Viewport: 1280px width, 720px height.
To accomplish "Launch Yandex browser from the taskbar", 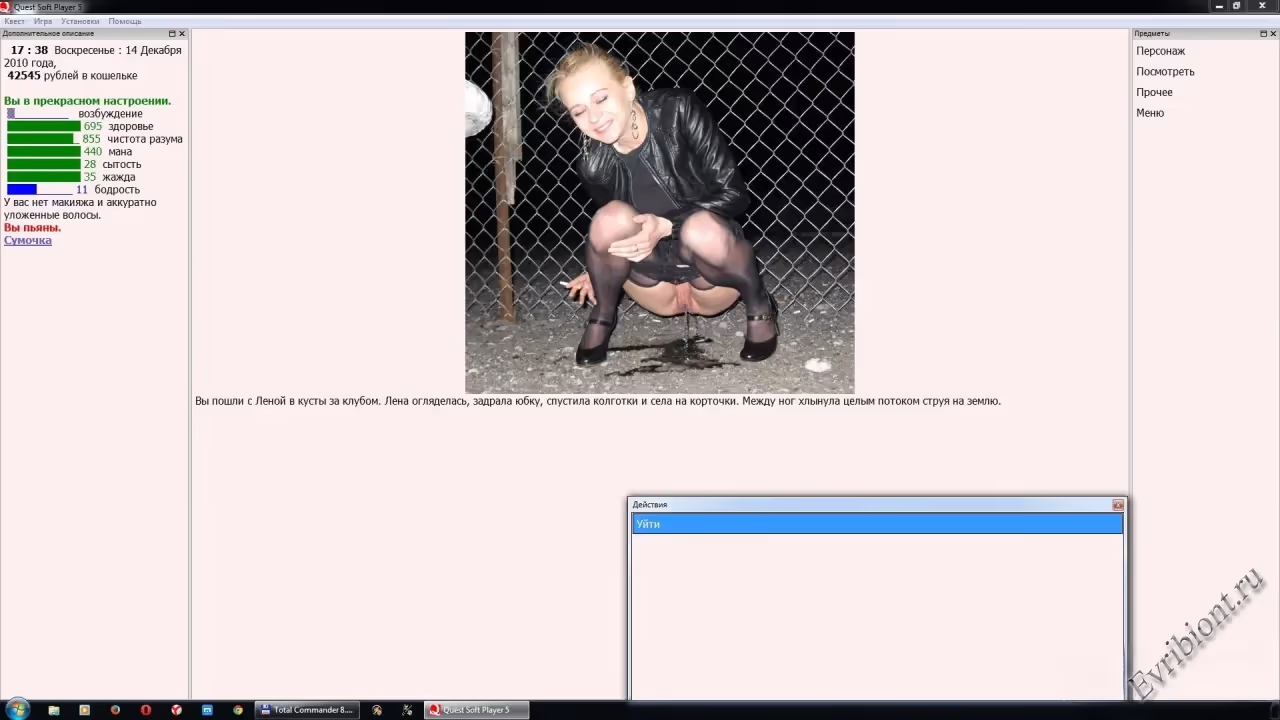I will pos(177,710).
